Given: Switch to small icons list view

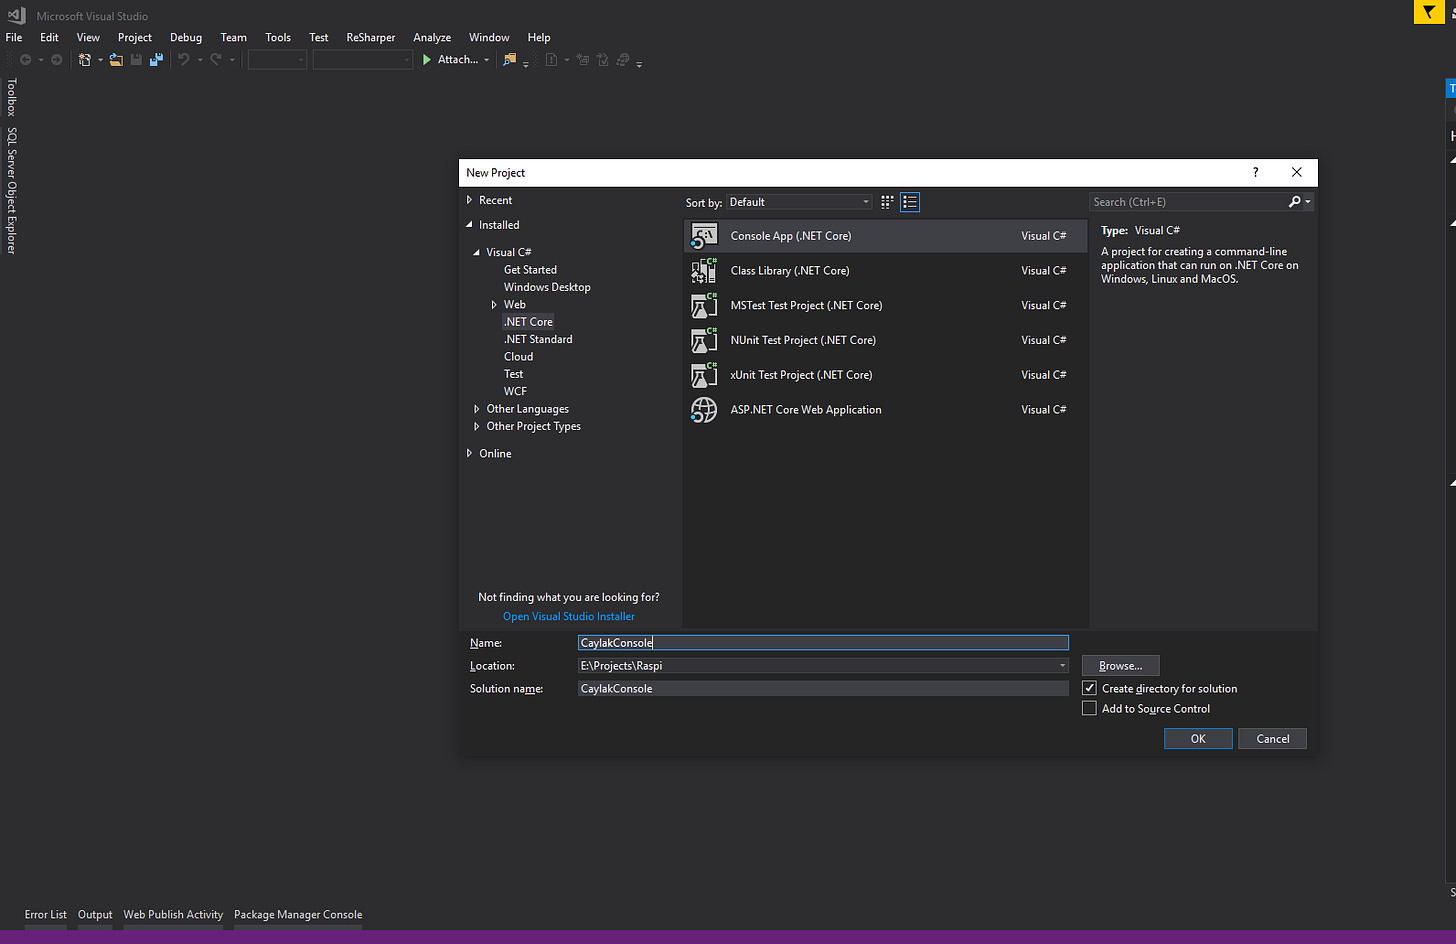Looking at the screenshot, I should (x=910, y=202).
